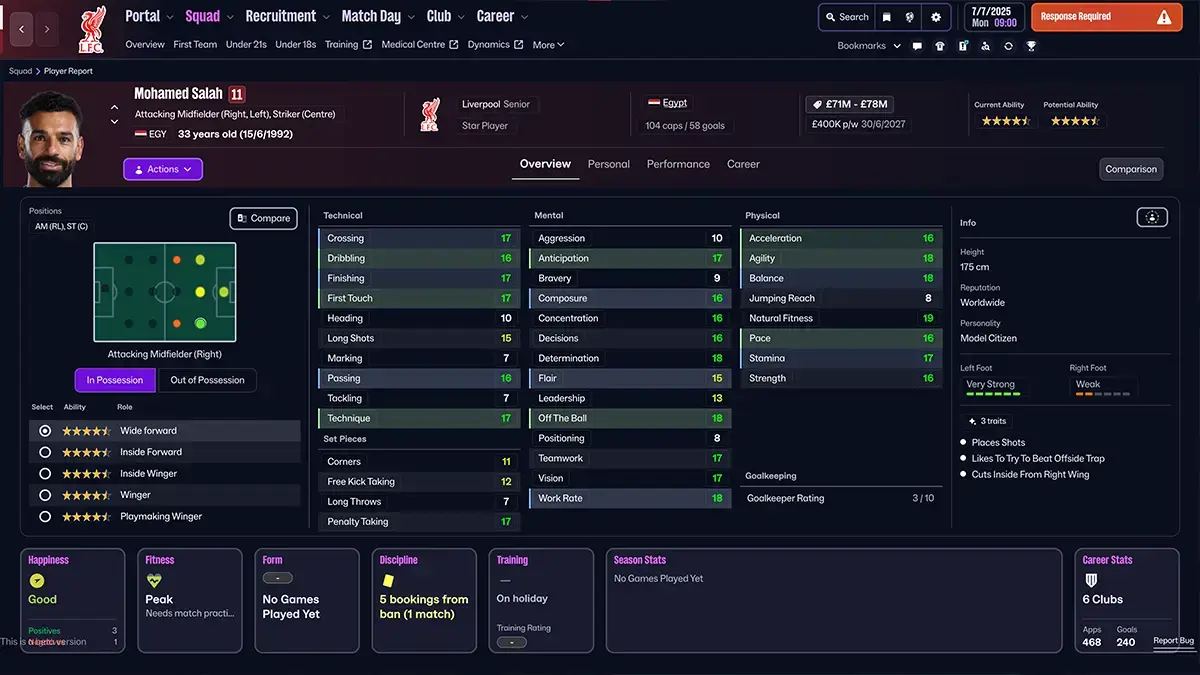Open the Bookmarks dropdown

[868, 46]
